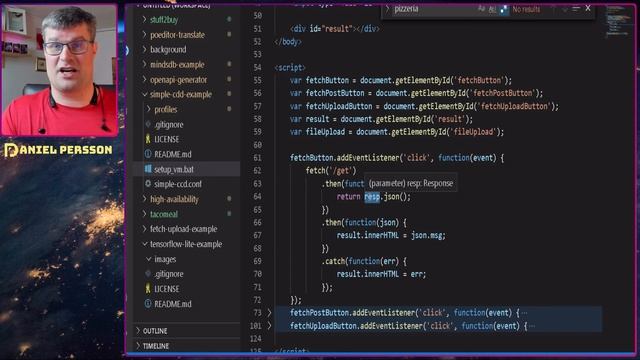
Task: Expand the openapi-generator folder
Action: (144, 80)
